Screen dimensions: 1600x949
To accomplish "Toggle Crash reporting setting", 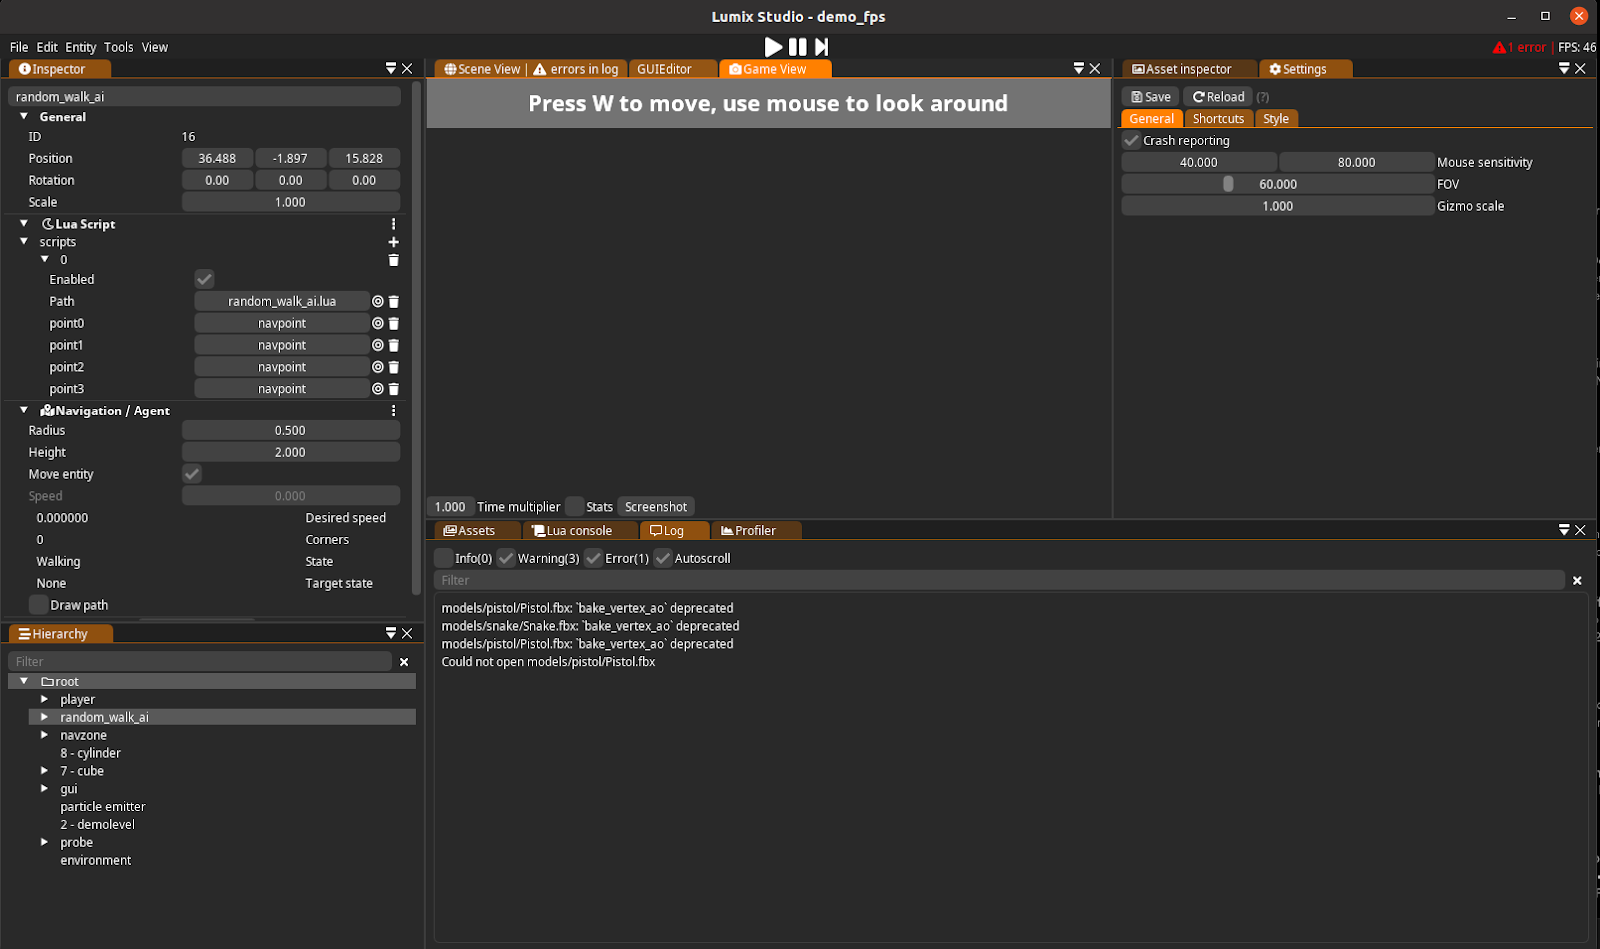I will coord(1131,140).
